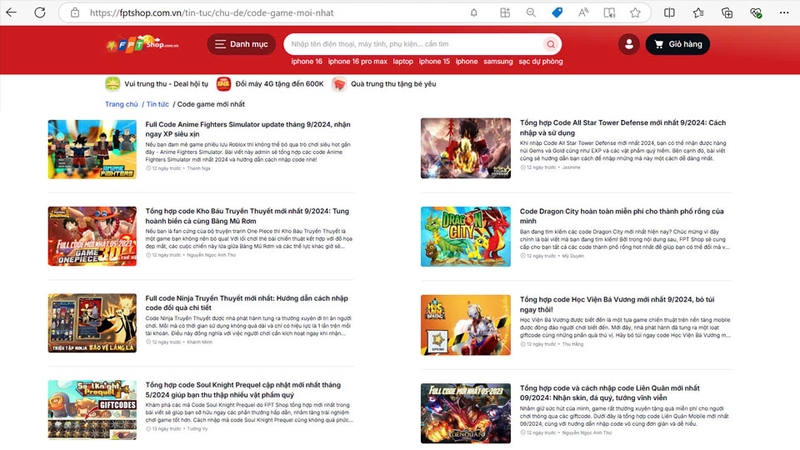View site info via the lock icon
Image resolution: width=800 pixels, height=450 pixels.
(75, 13)
